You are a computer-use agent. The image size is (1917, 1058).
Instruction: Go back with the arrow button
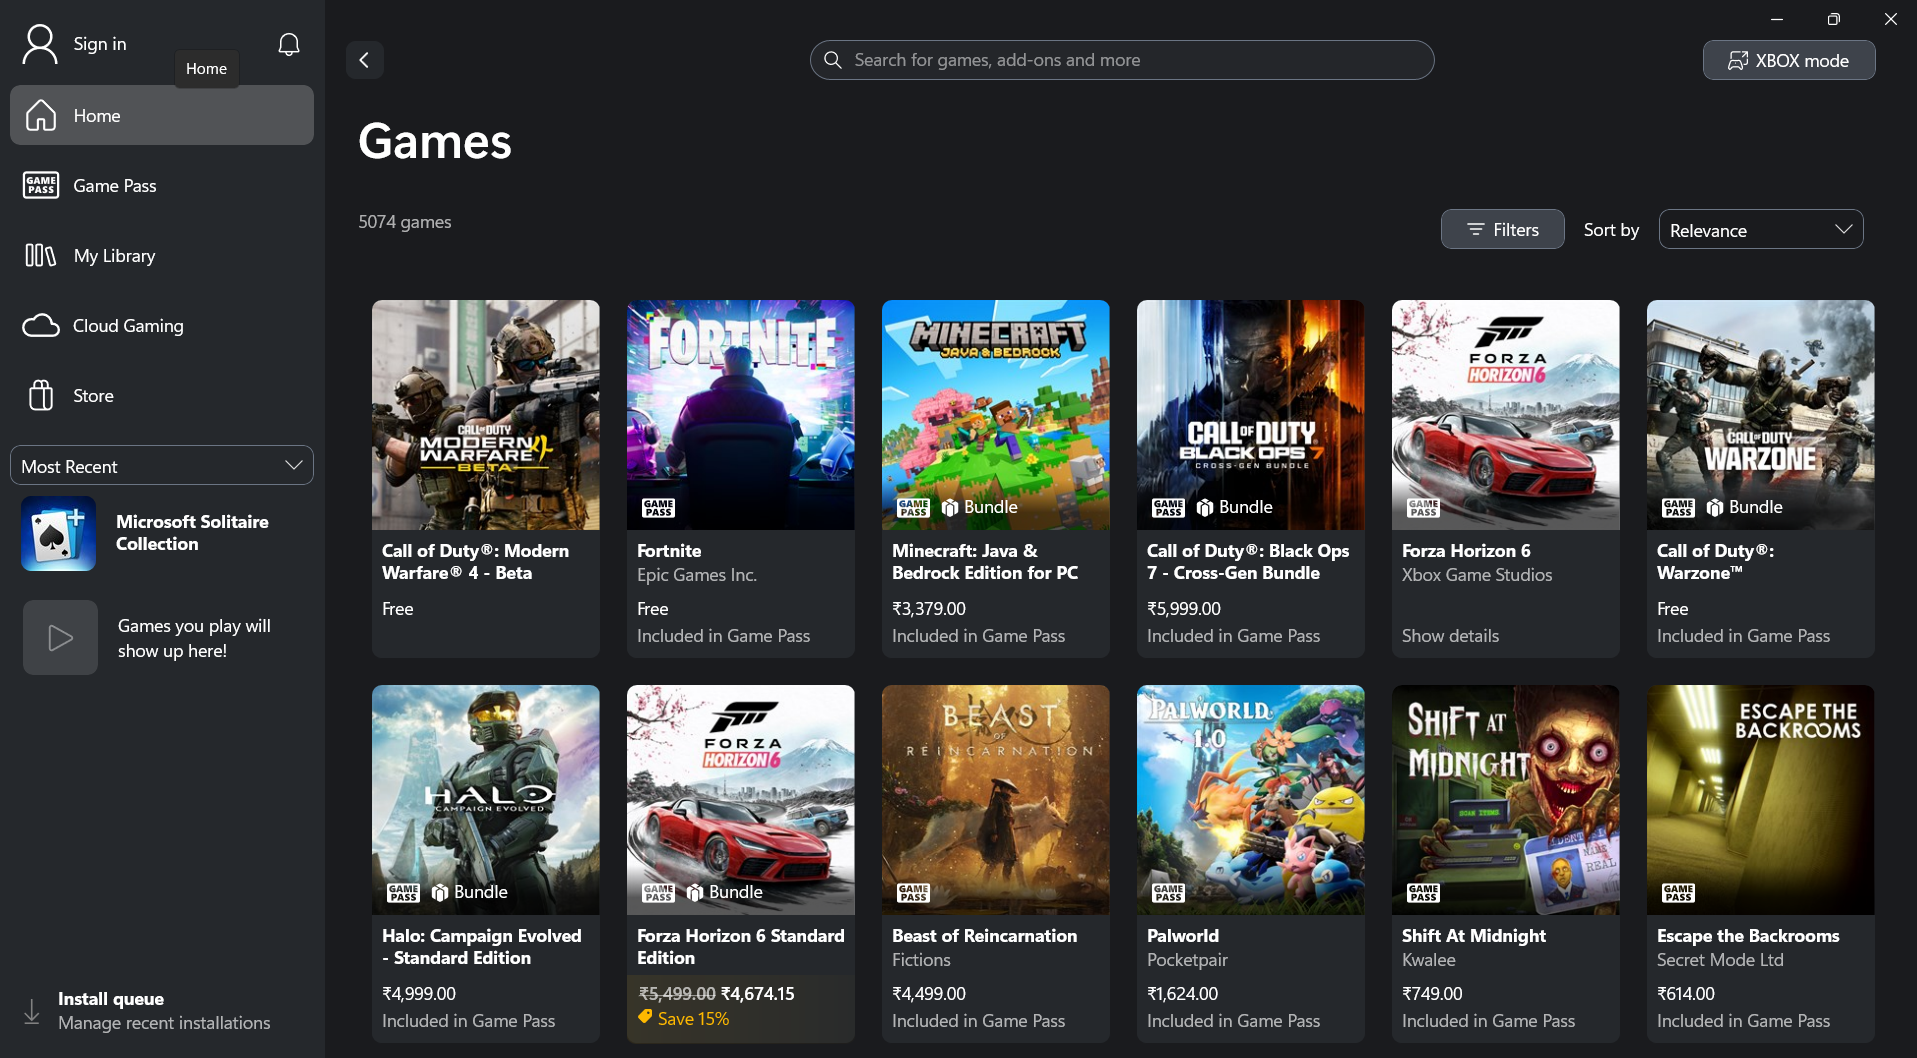pos(365,60)
